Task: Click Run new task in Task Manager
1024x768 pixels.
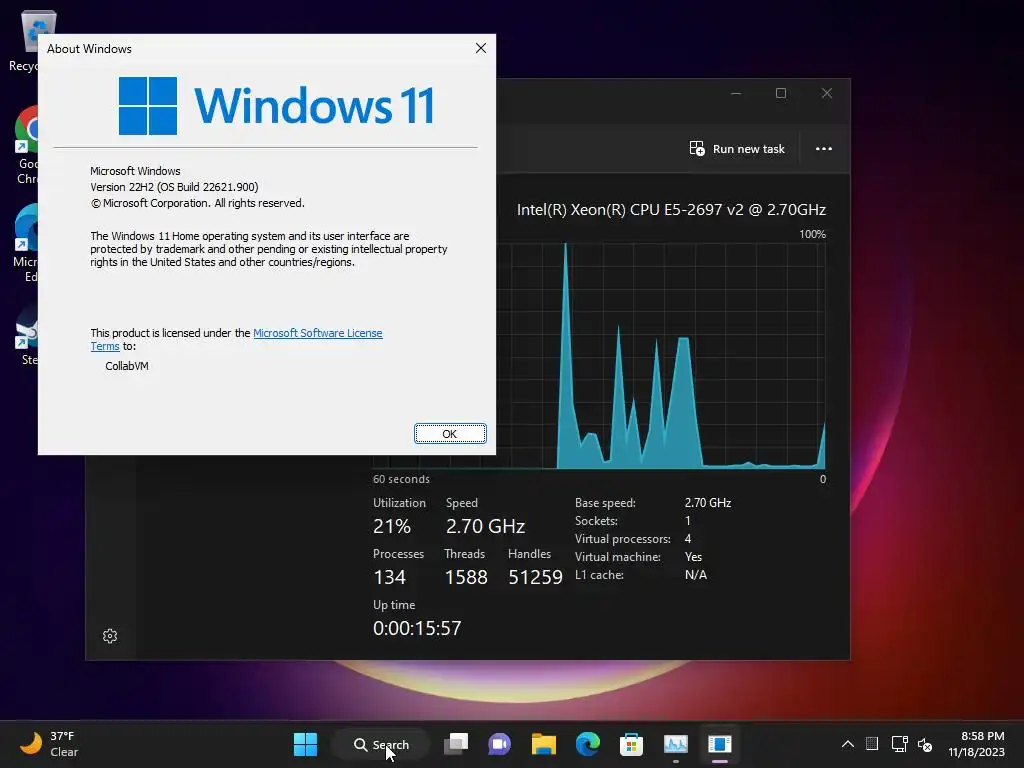Action: 737,149
